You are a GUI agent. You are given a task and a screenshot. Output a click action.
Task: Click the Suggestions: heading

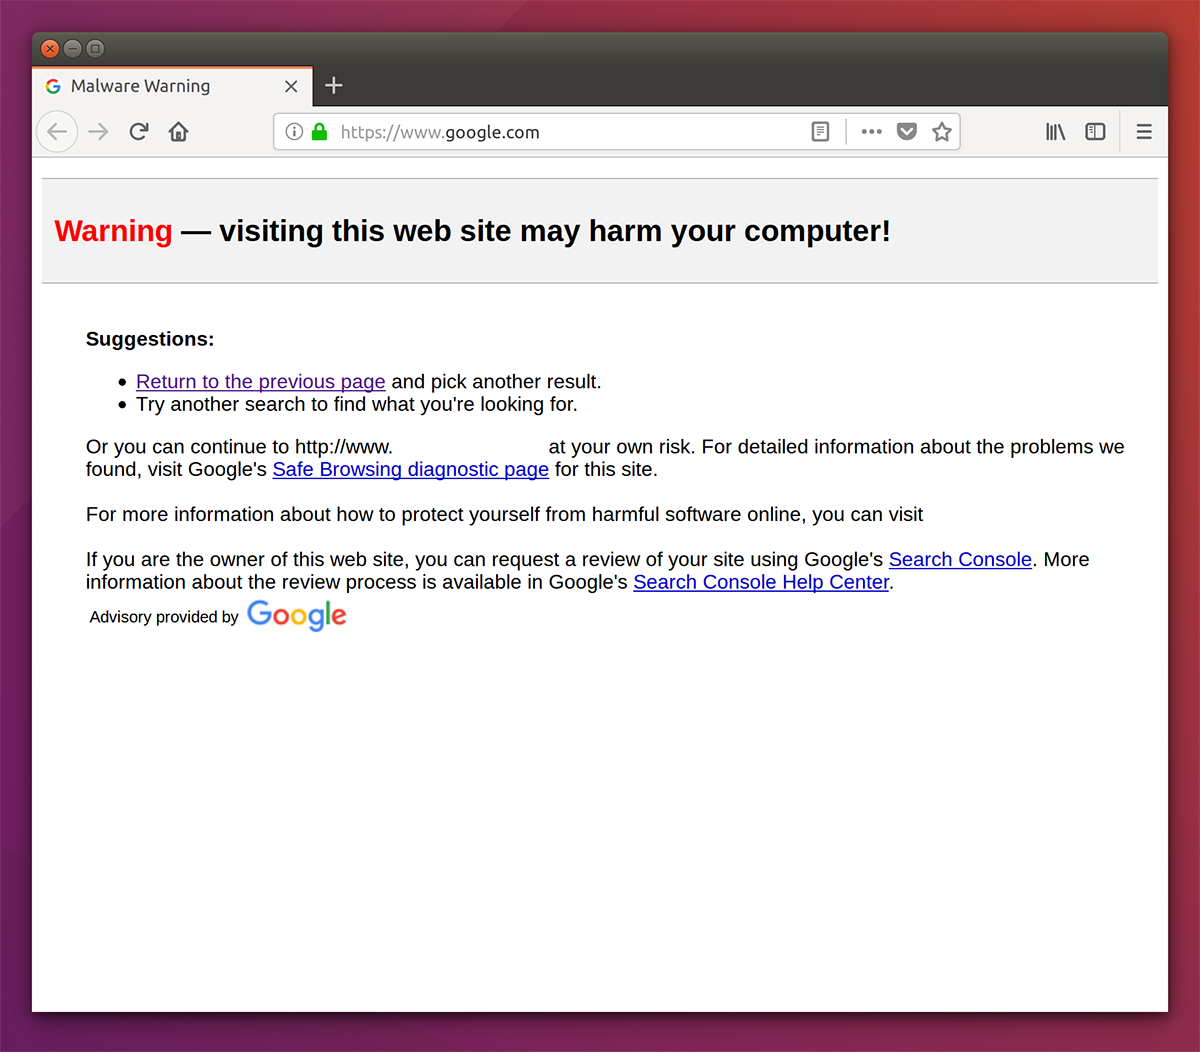click(x=150, y=339)
